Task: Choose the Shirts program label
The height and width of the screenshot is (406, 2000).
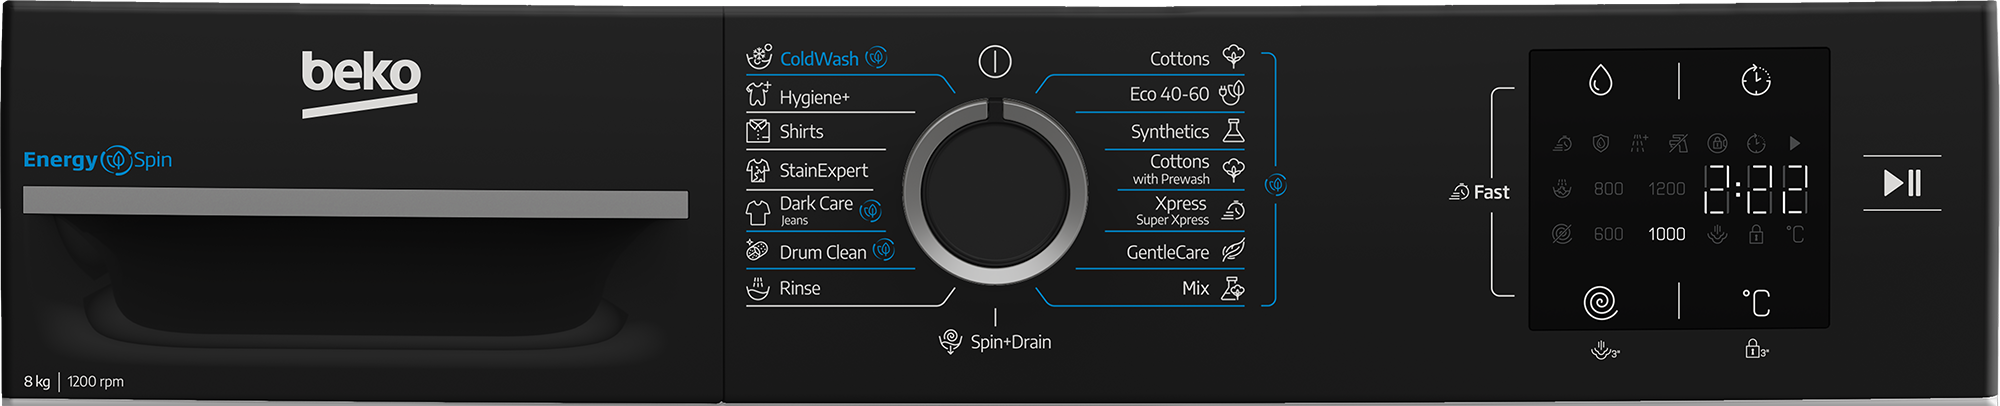Action: point(801,132)
